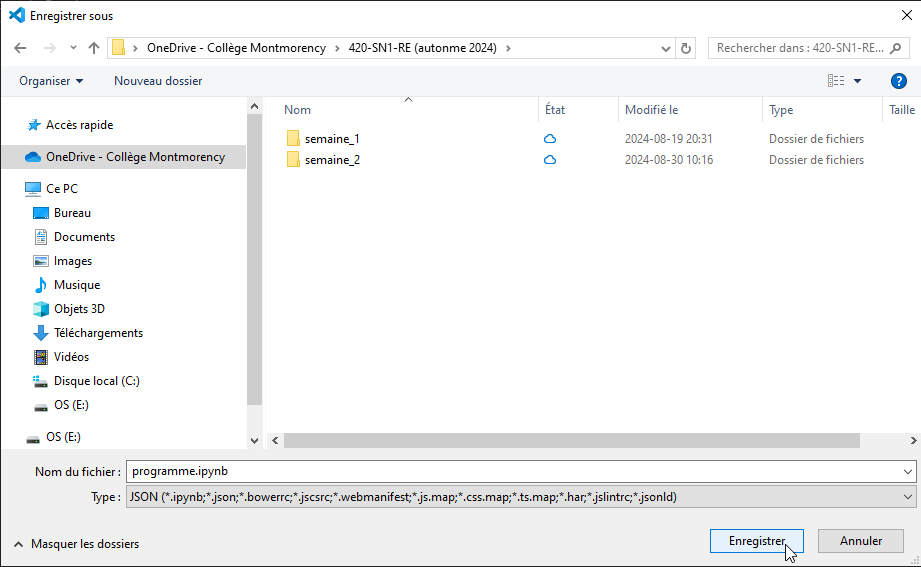Expand the view options dropdown arrow

pos(858,81)
